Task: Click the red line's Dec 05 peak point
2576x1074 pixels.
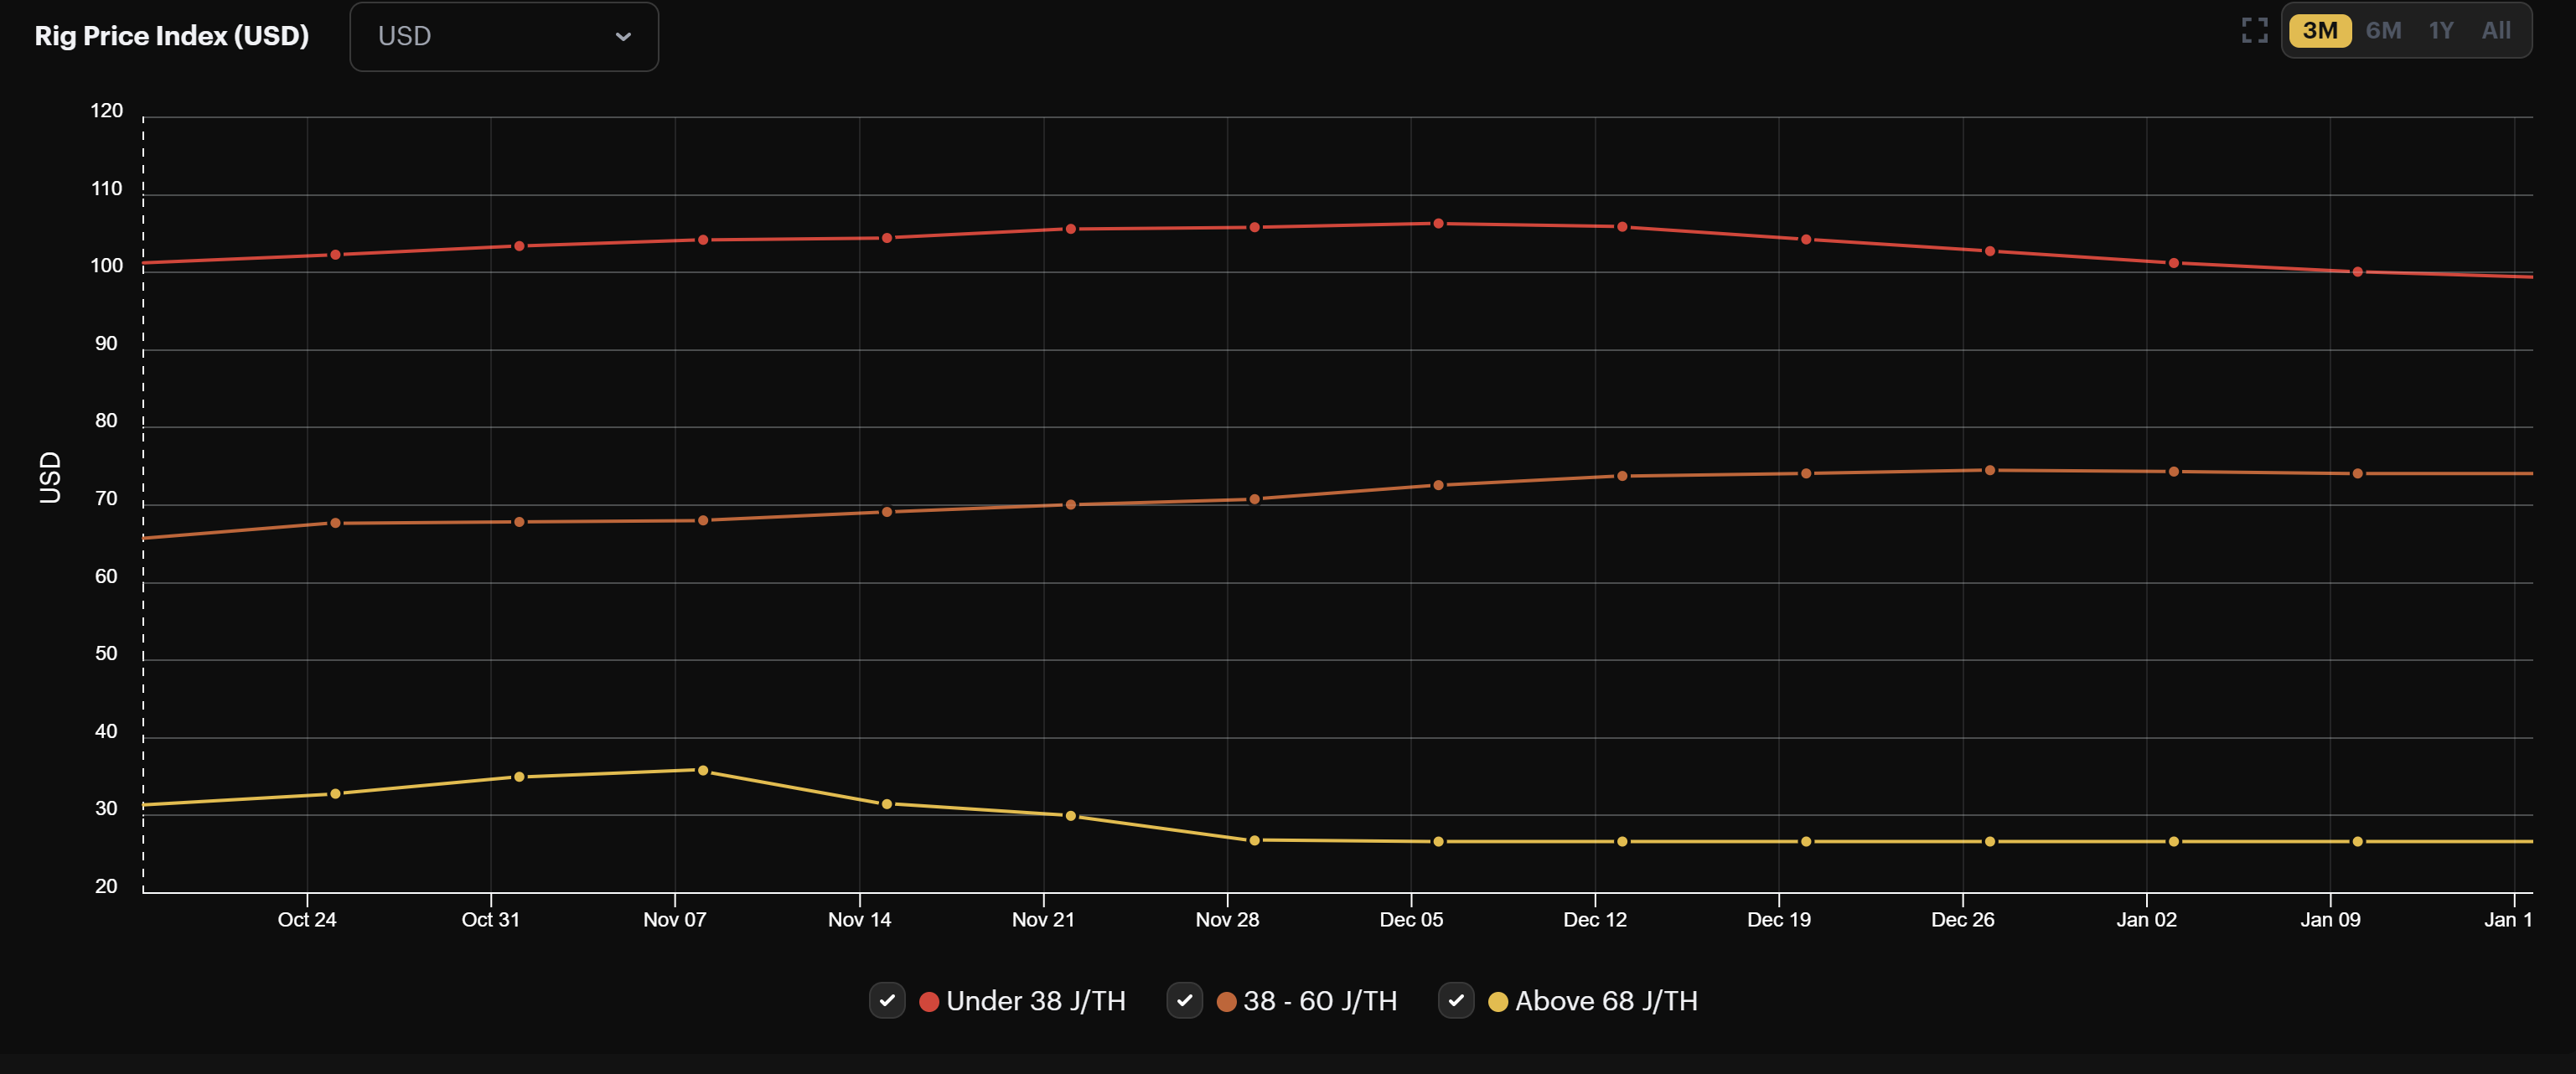Action: point(1438,224)
